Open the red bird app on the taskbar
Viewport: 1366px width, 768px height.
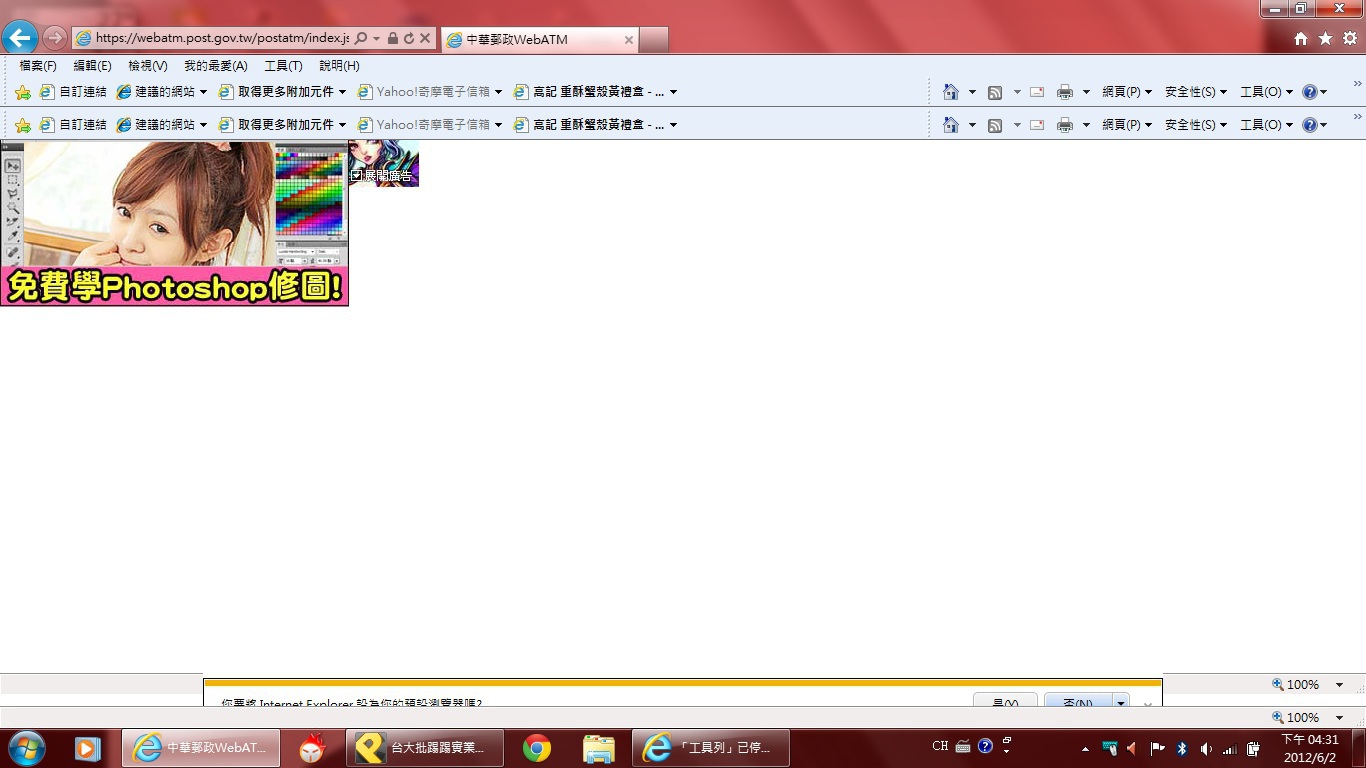pos(313,748)
